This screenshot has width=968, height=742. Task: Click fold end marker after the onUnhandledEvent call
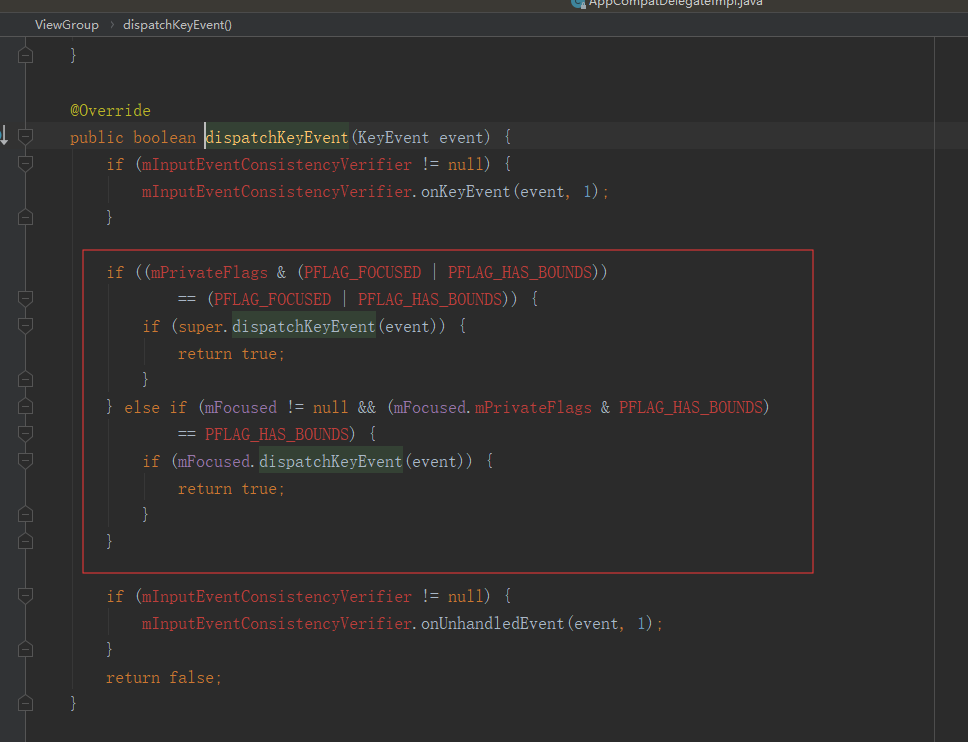(25, 649)
